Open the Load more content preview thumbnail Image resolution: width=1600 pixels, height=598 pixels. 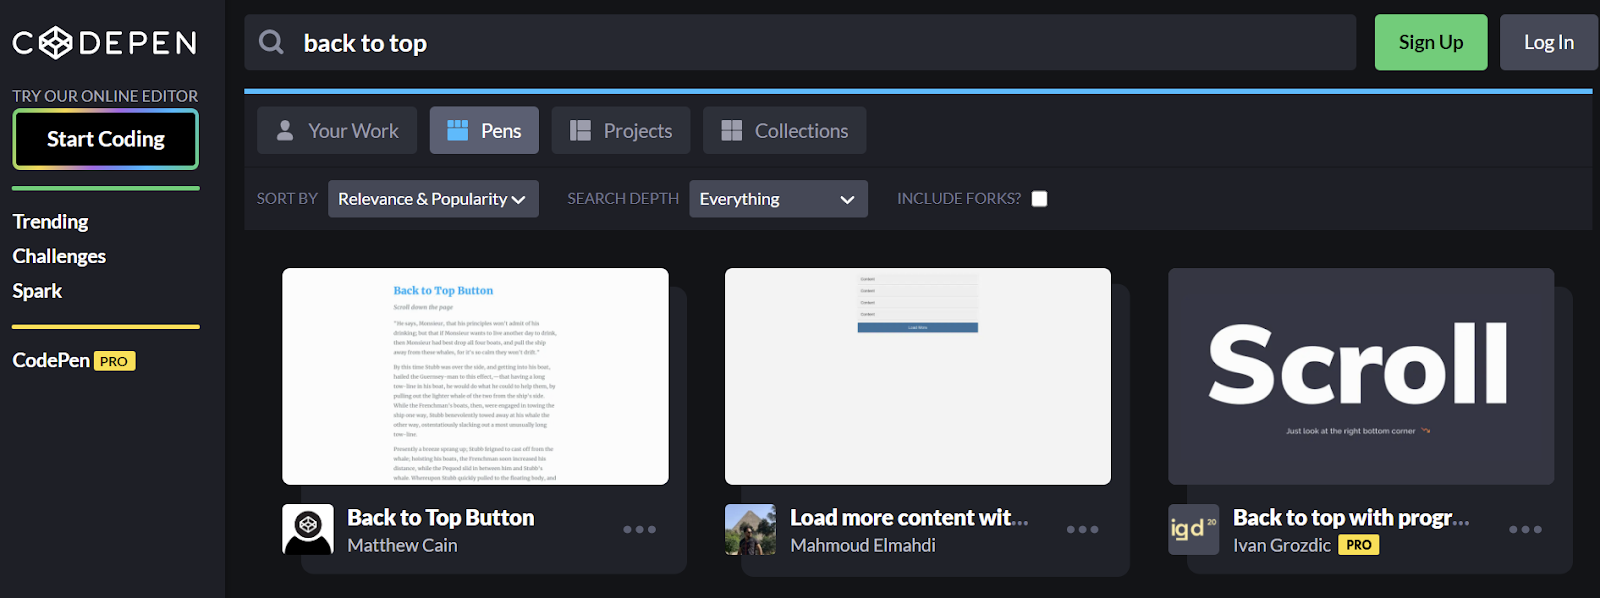[x=918, y=376]
